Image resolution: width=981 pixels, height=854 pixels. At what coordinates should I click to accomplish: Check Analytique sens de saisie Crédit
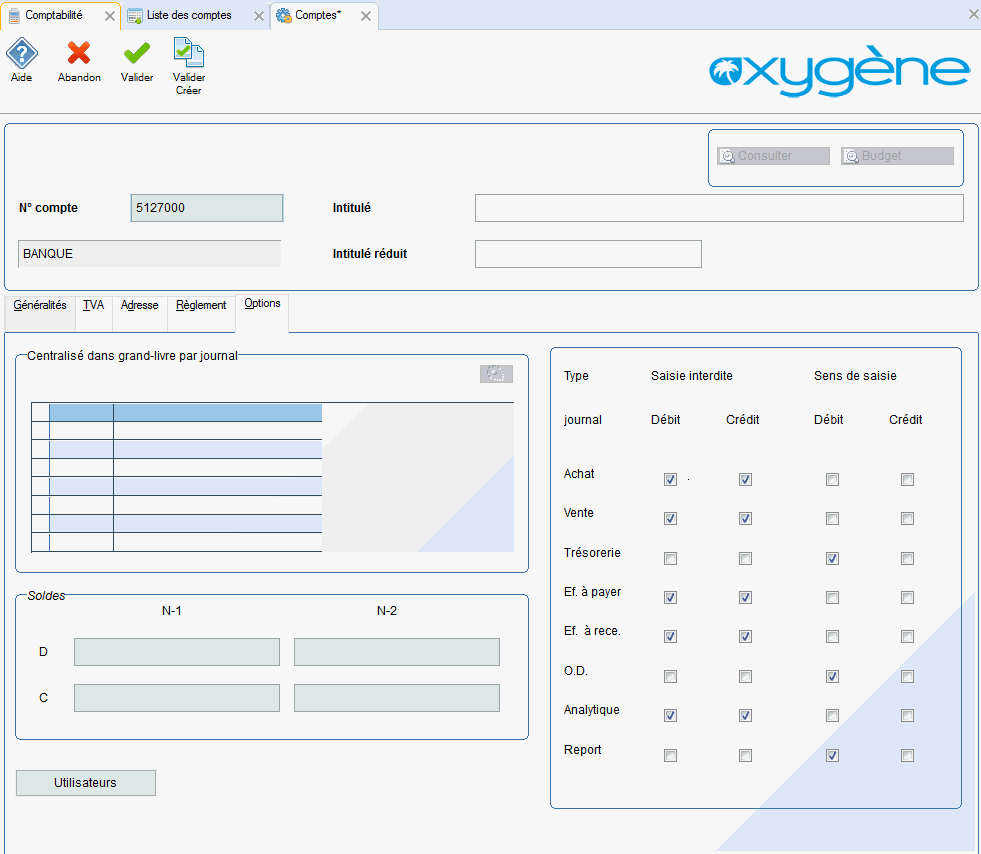[x=907, y=716]
